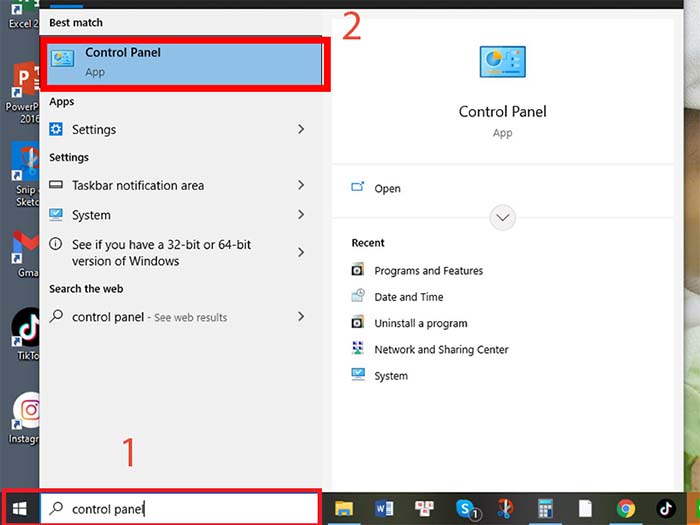
Task: Click the web search magnifier icon
Action: coord(56,316)
